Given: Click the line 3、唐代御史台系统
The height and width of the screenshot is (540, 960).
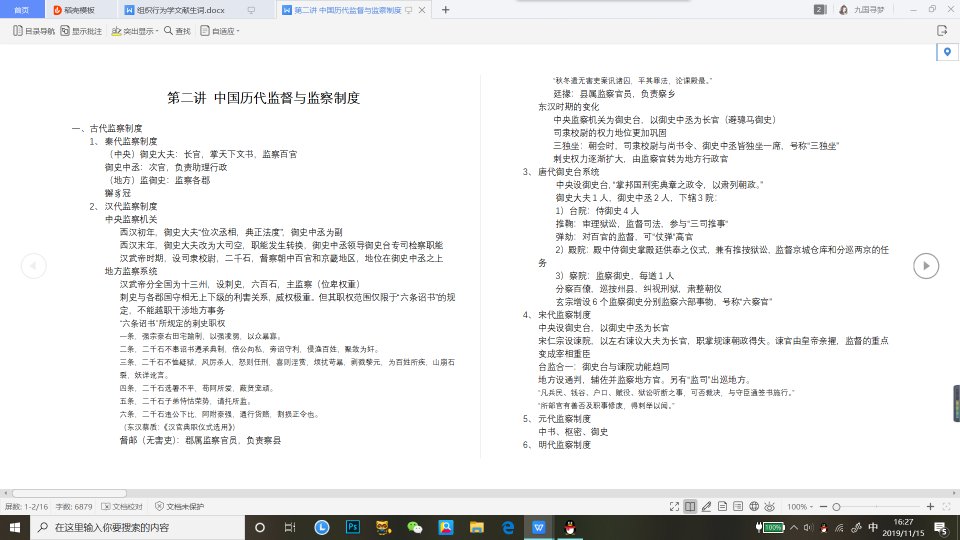Looking at the screenshot, I should [x=561, y=171].
